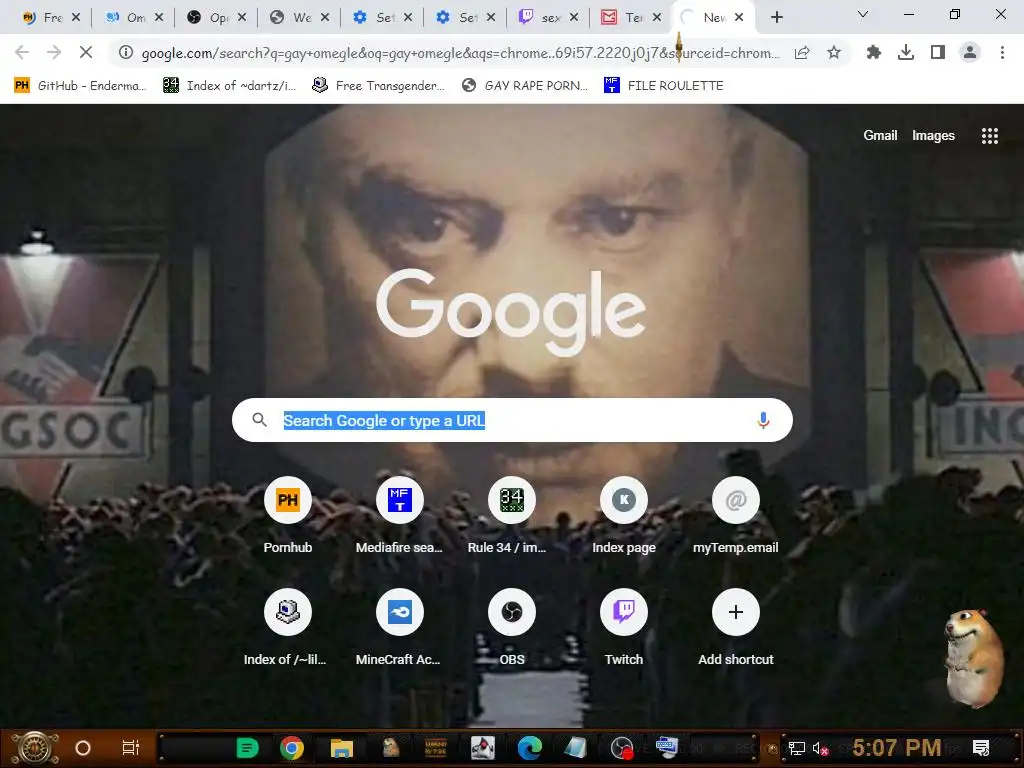1024x768 pixels.
Task: Open on-screen keyboard app in taskbar
Action: (666, 746)
